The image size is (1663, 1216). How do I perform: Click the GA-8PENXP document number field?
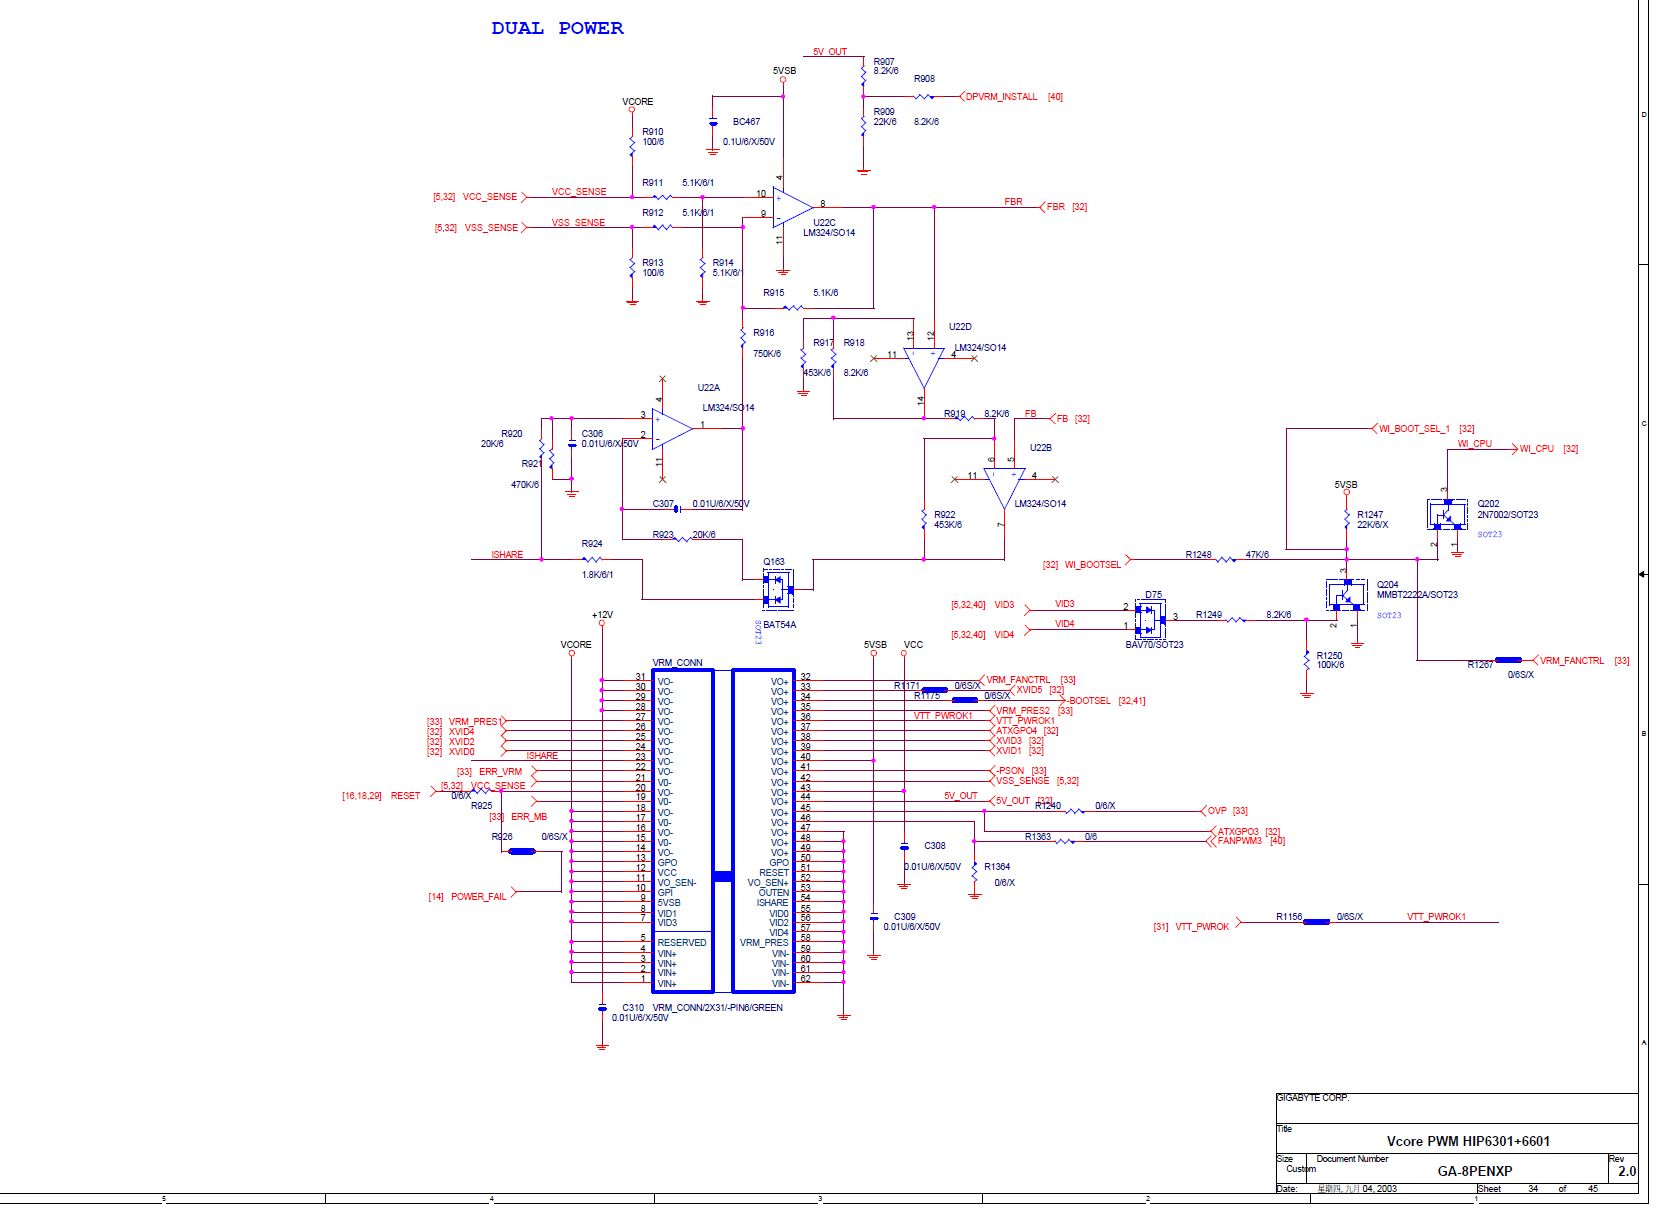pyautogui.click(x=1474, y=1171)
